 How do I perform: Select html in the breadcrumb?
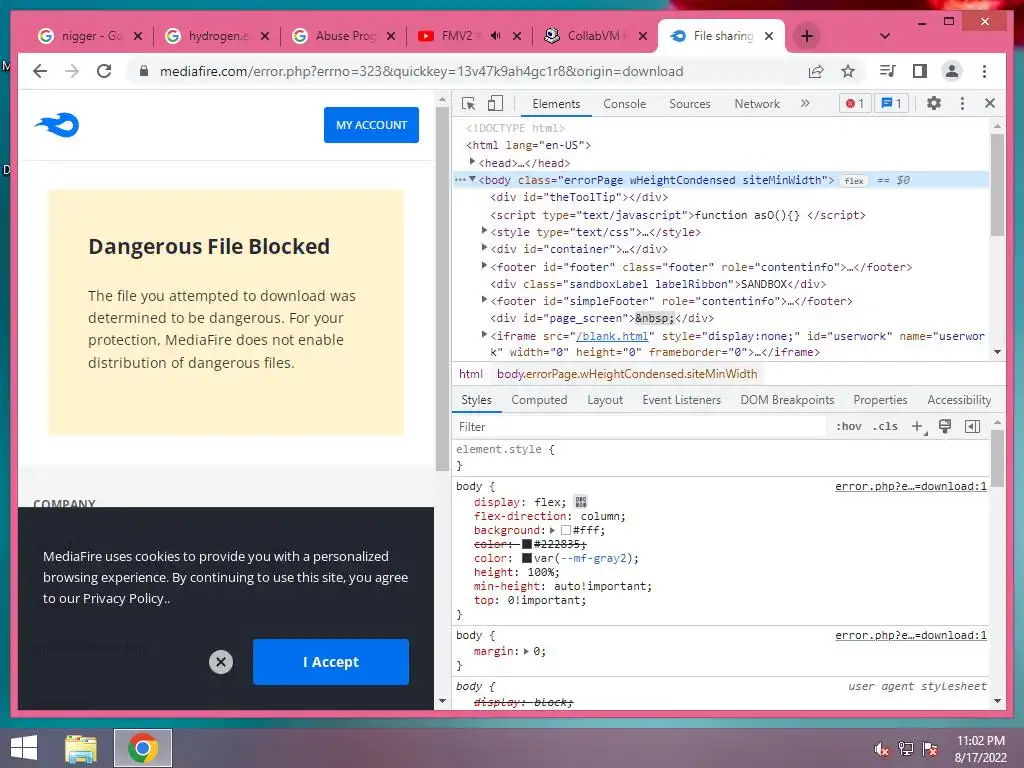point(470,374)
